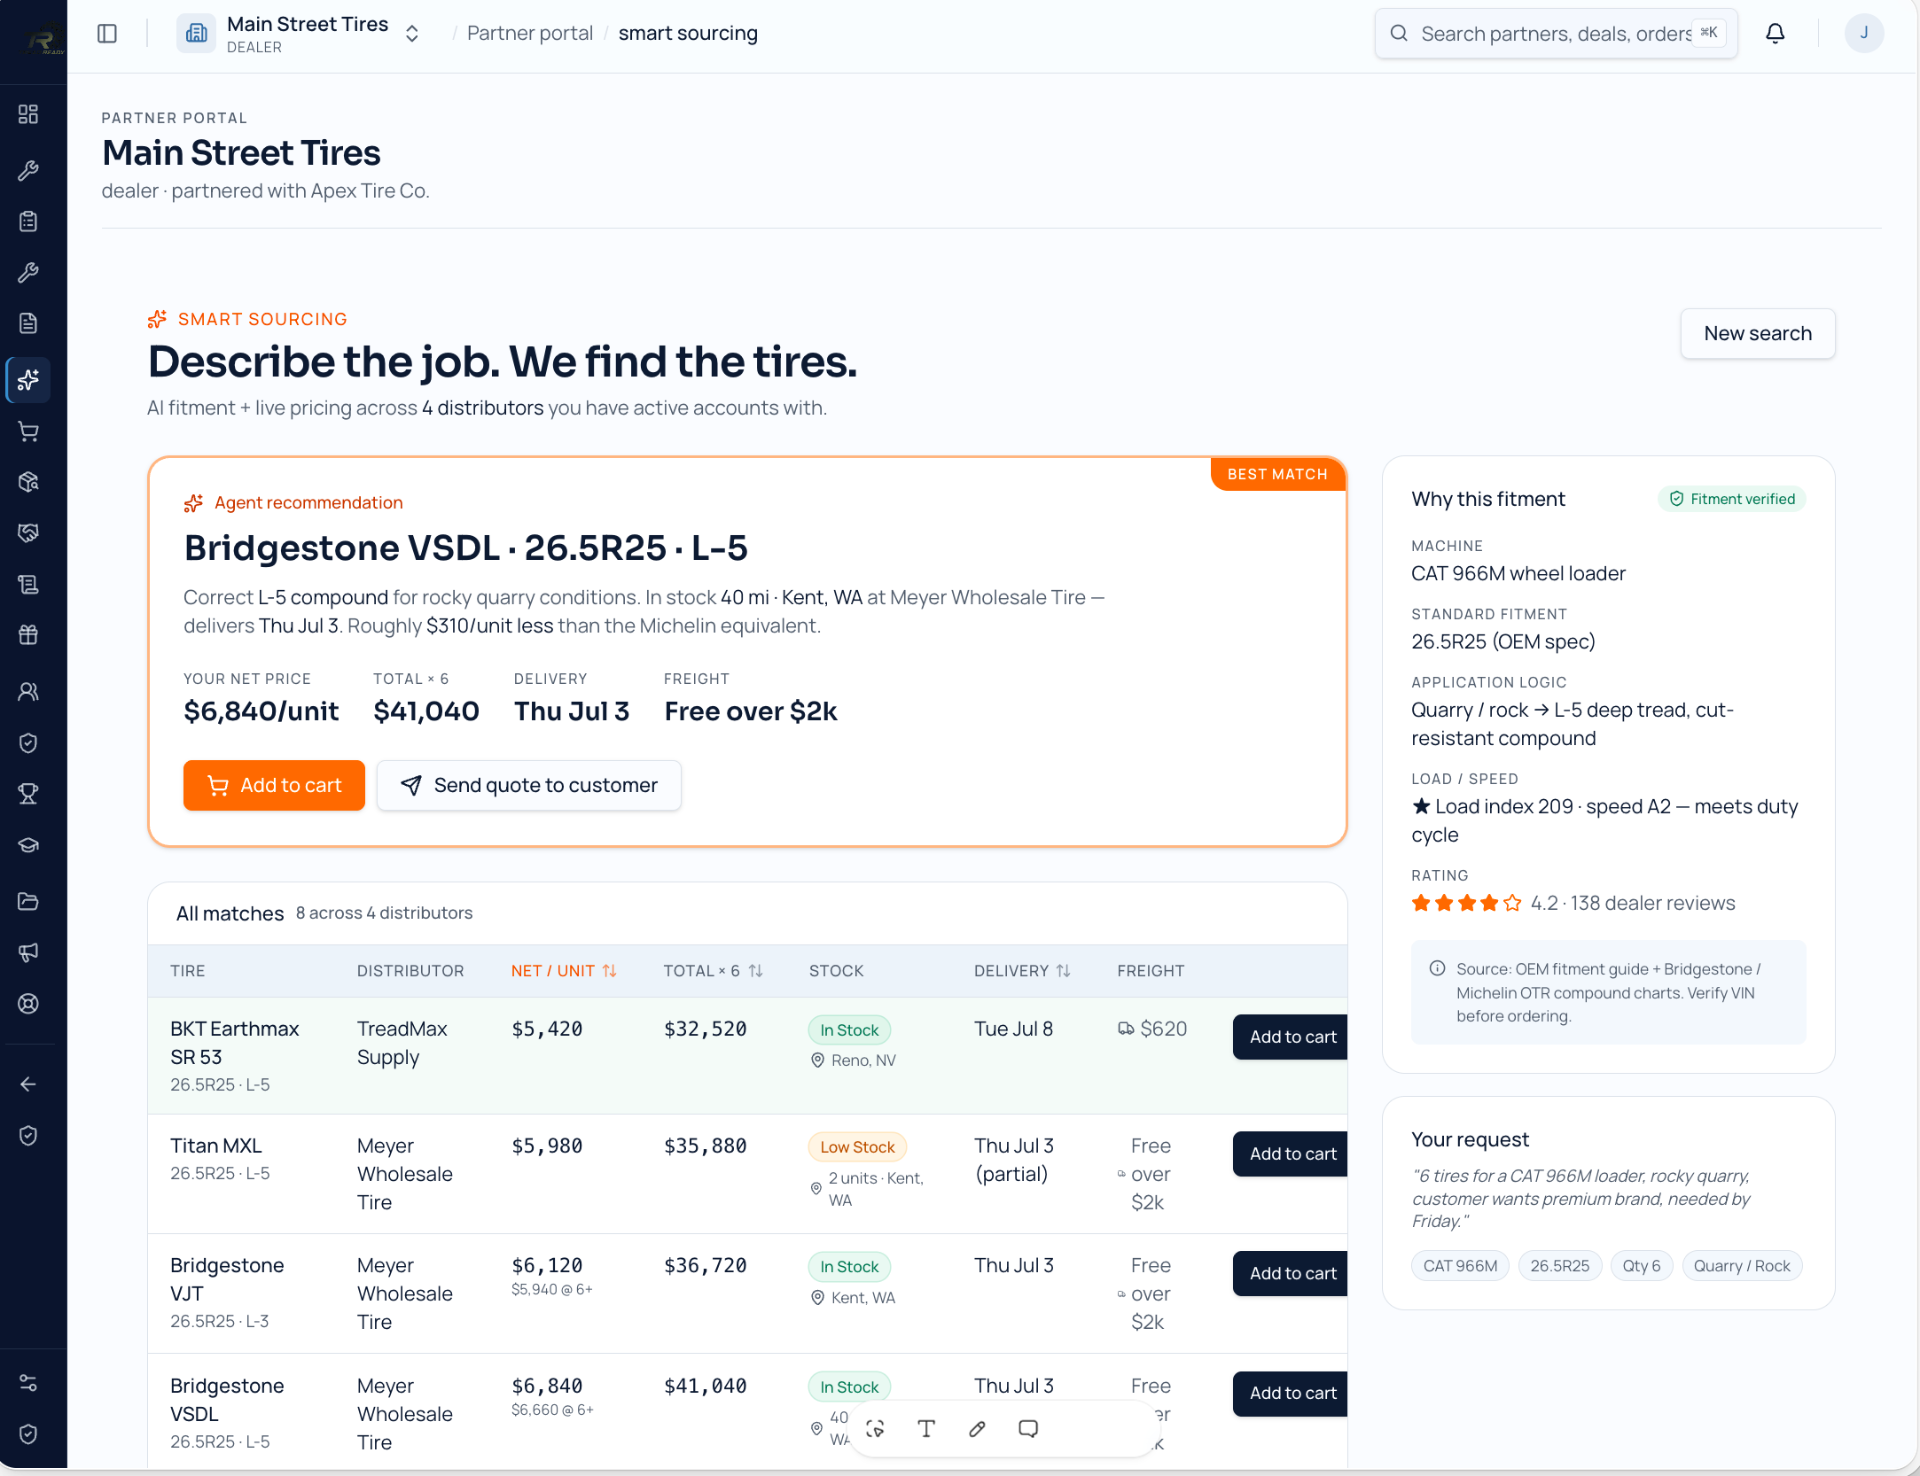Open the shopping cart icon in sidebar
1920x1476 pixels.
point(28,431)
